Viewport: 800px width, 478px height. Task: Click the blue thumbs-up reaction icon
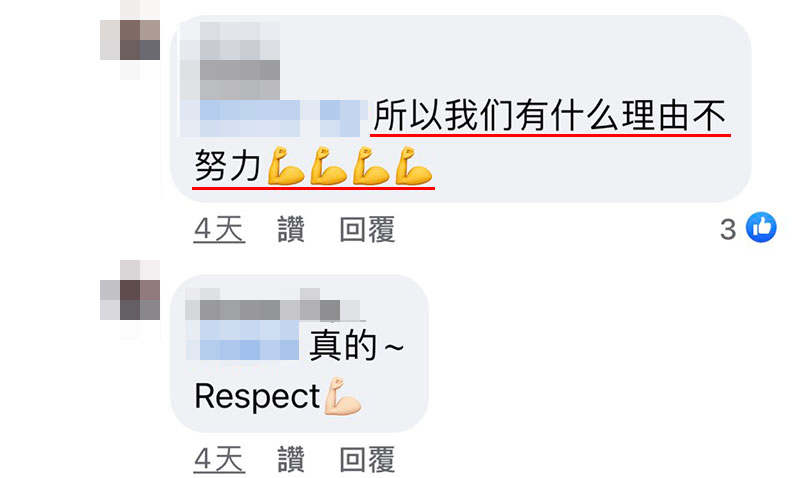761,227
